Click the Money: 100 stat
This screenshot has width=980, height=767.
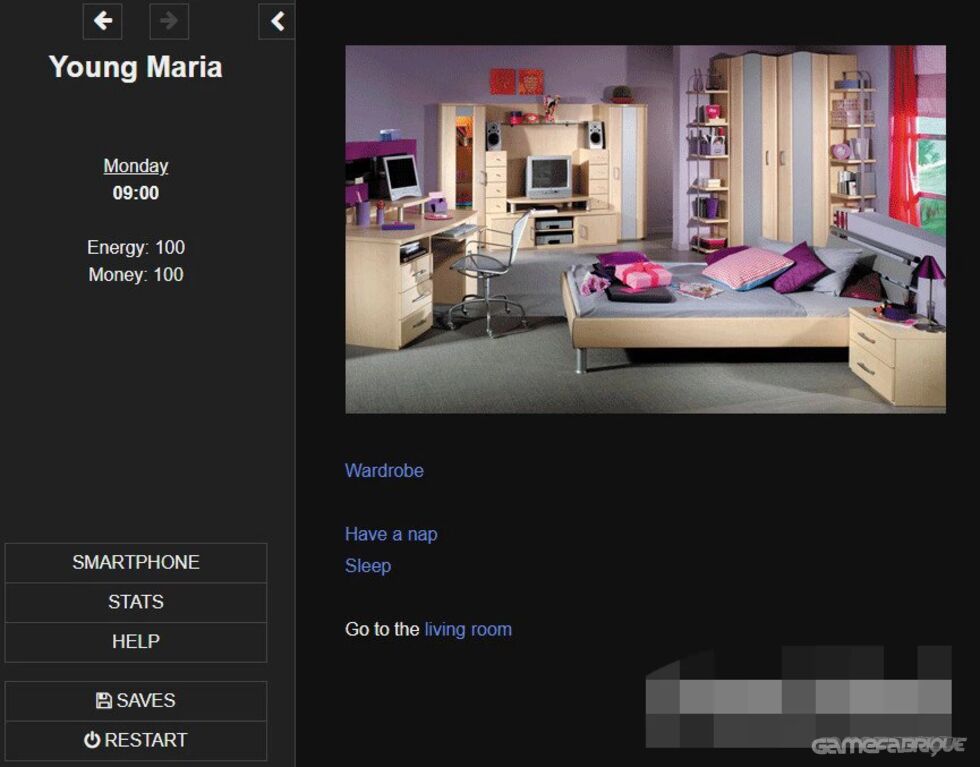[x=136, y=275]
